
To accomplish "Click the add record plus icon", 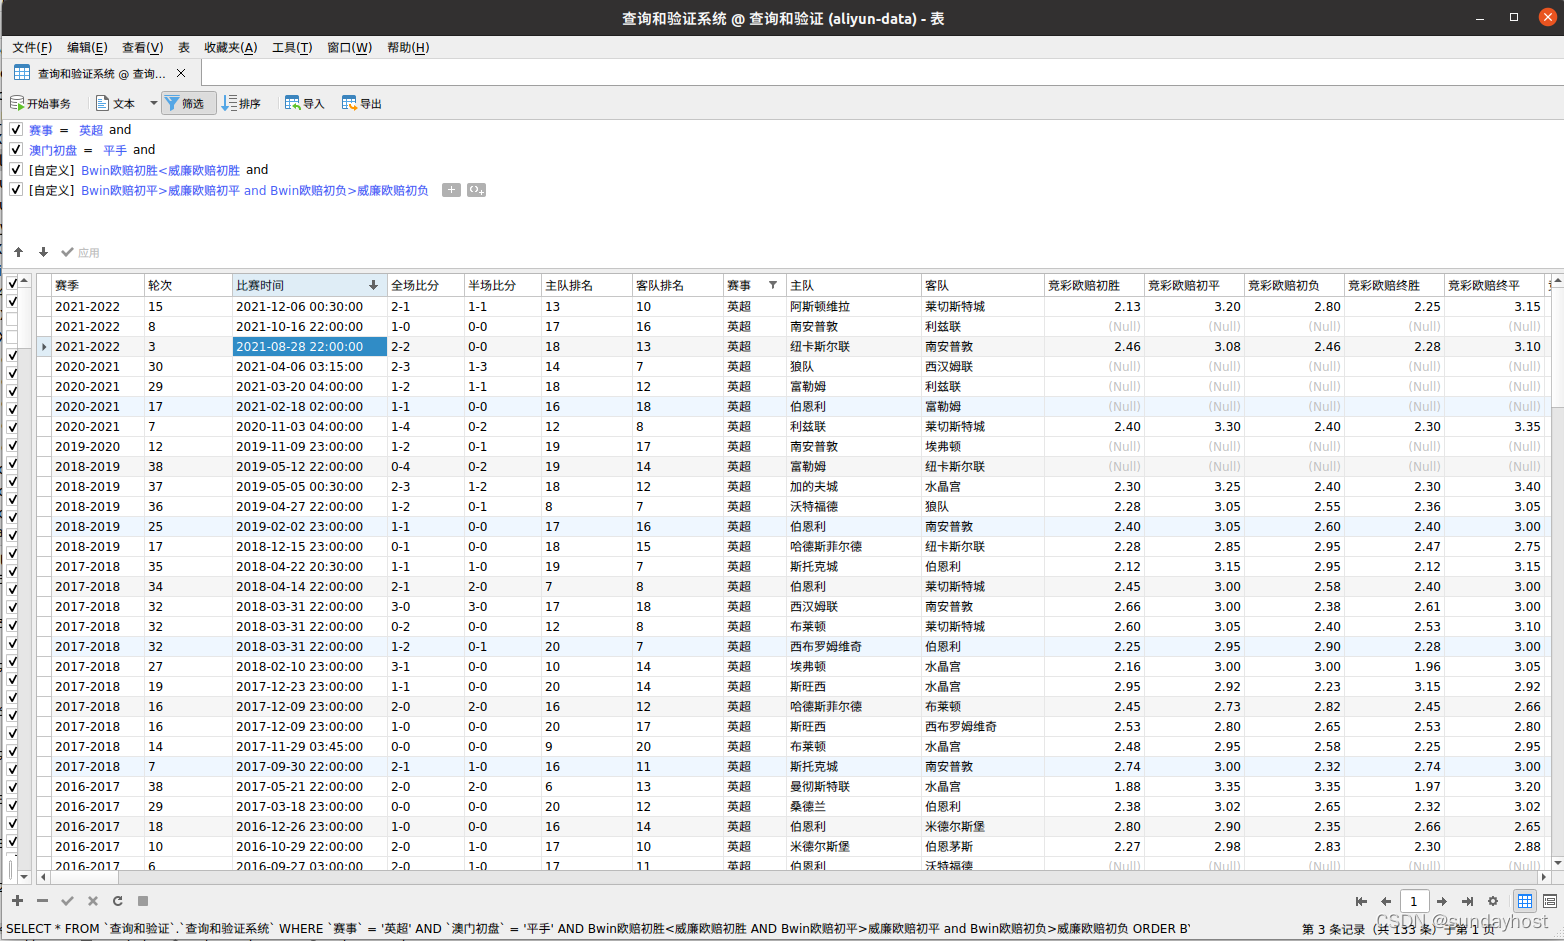I will pyautogui.click(x=17, y=901).
